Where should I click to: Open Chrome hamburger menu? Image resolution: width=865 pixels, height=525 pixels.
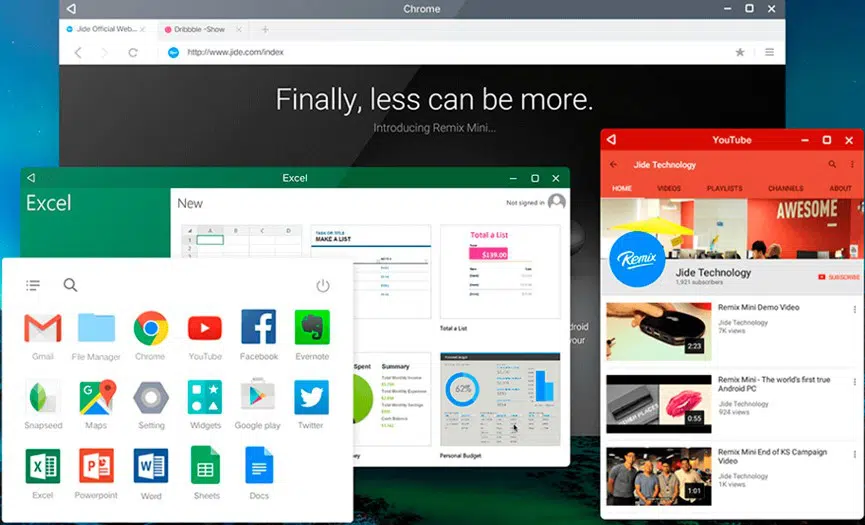pyautogui.click(x=770, y=52)
